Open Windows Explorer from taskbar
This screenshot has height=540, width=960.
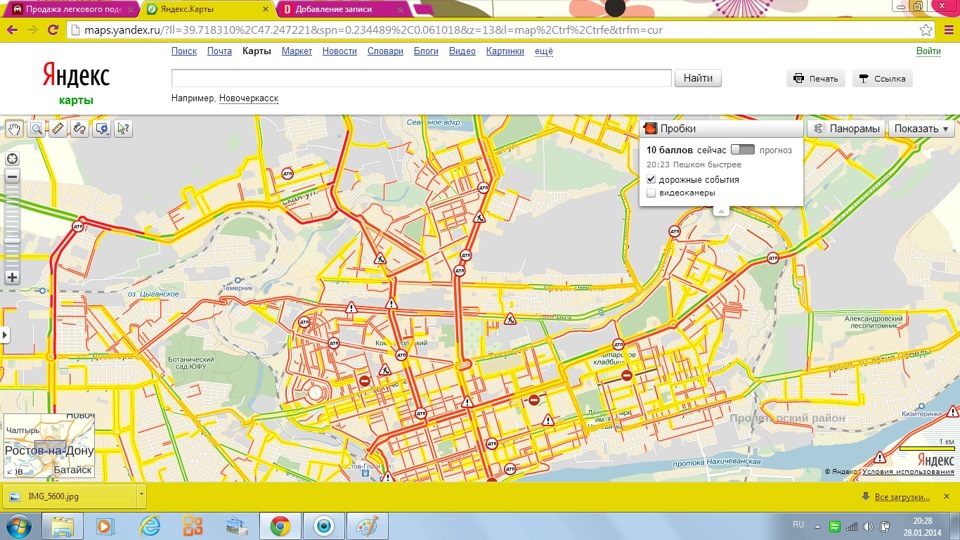pos(62,527)
